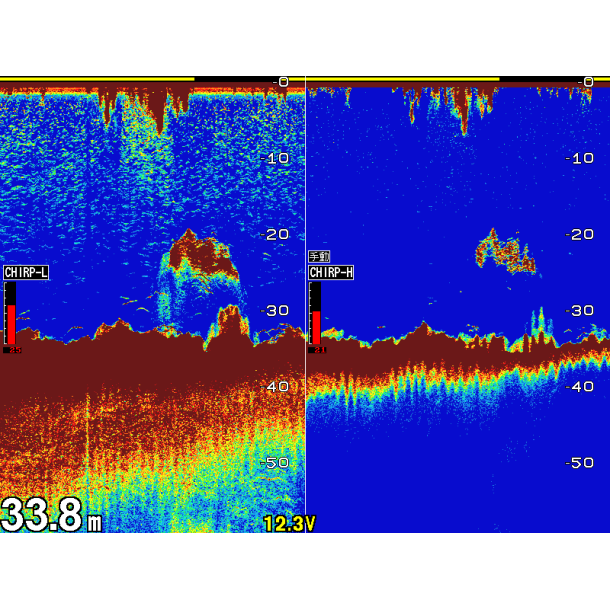Click the 40 depth marker, right panel
Viewport: 610px width, 610px height.
pyautogui.click(x=581, y=386)
